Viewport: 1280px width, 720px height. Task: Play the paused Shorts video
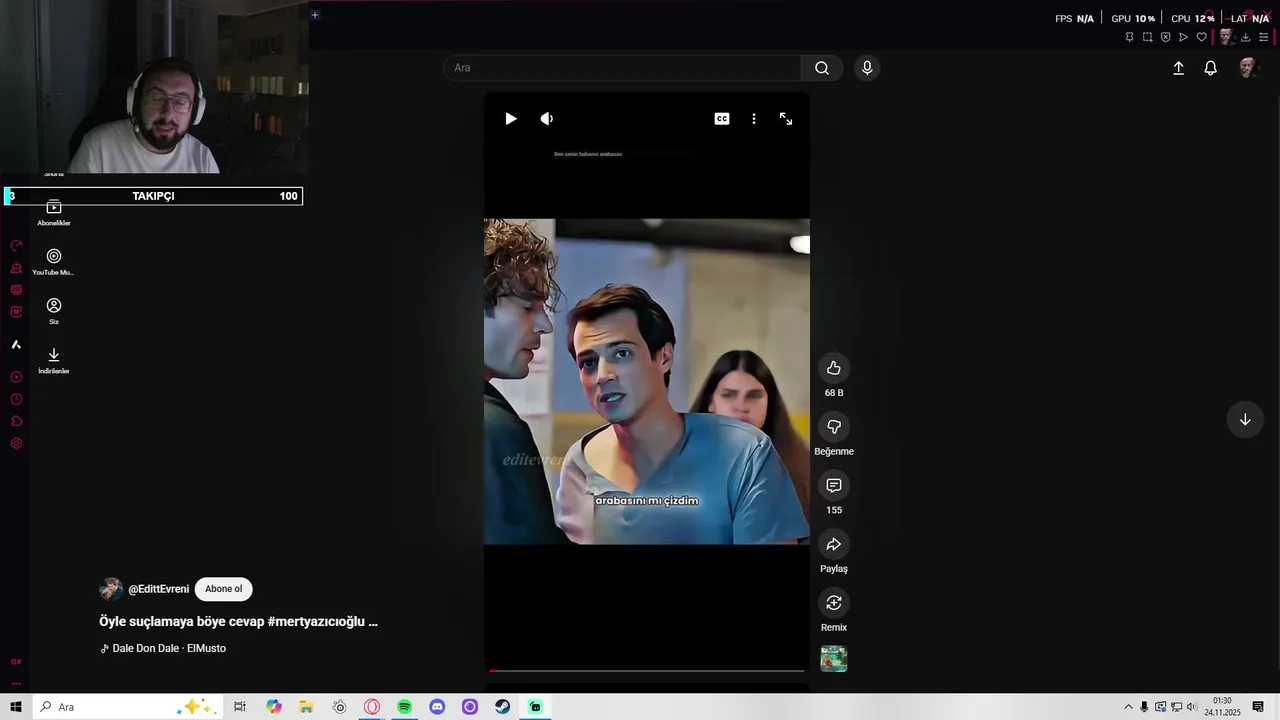pos(511,119)
